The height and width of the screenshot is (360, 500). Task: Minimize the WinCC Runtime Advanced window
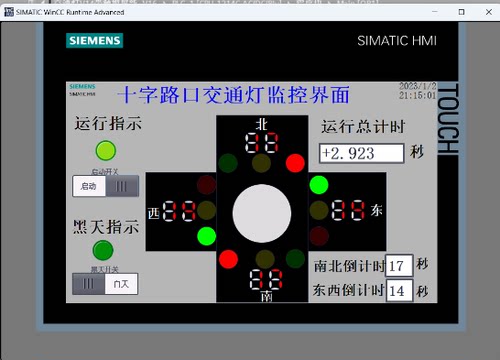click(435, 12)
